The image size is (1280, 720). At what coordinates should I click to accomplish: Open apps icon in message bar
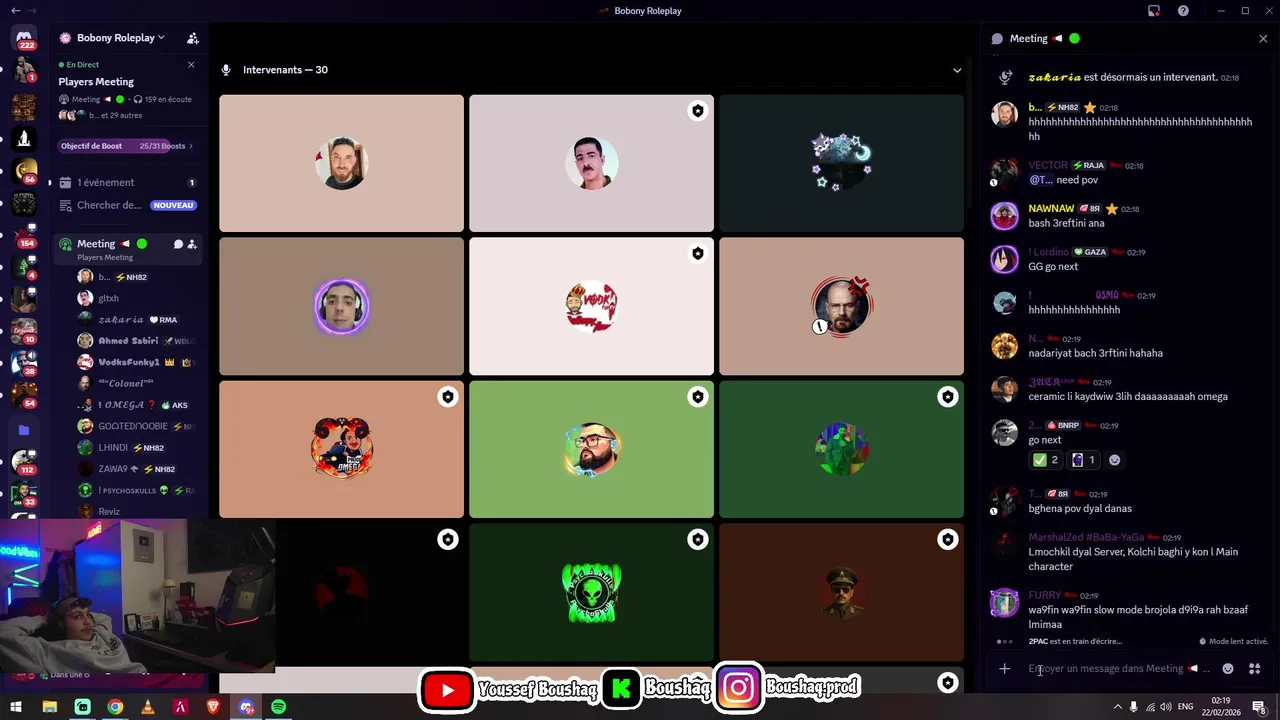(x=1254, y=668)
